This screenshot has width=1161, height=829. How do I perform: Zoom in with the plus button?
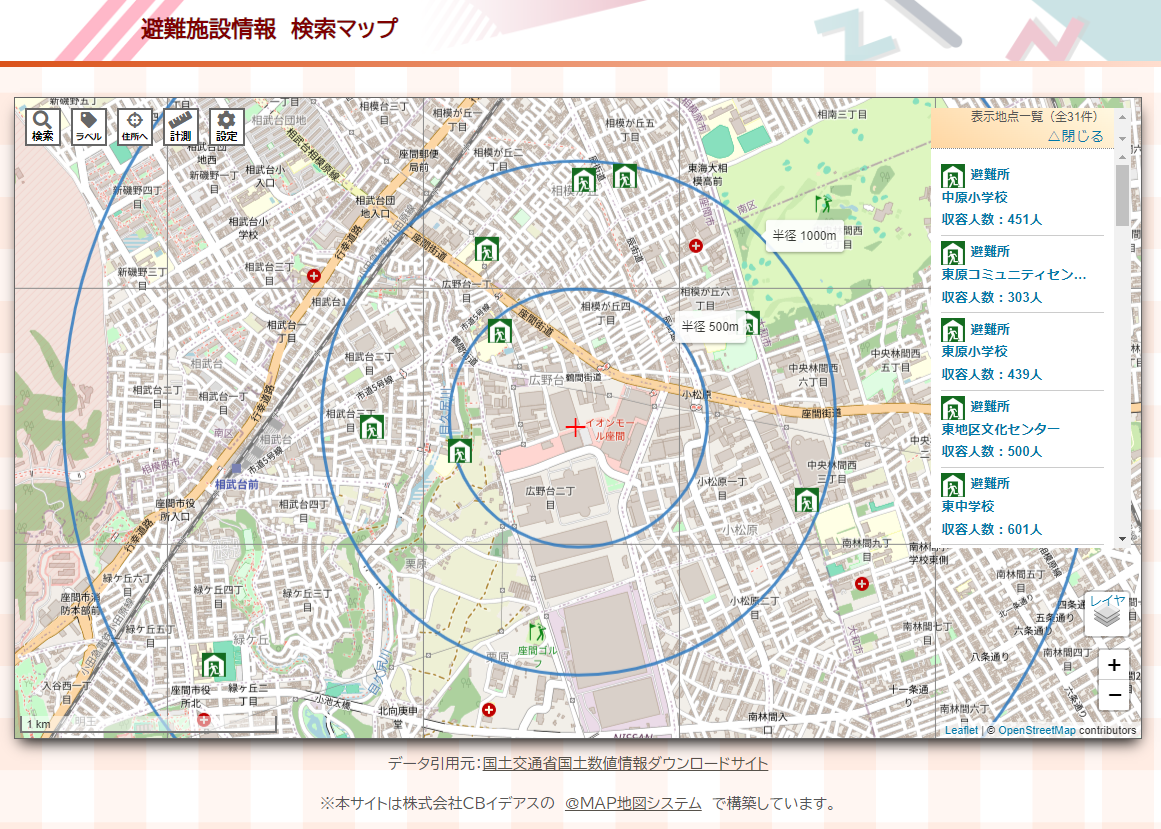[1114, 665]
